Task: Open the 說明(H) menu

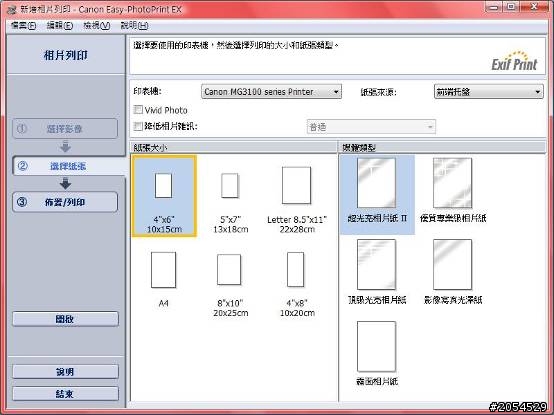Action: coord(134,25)
